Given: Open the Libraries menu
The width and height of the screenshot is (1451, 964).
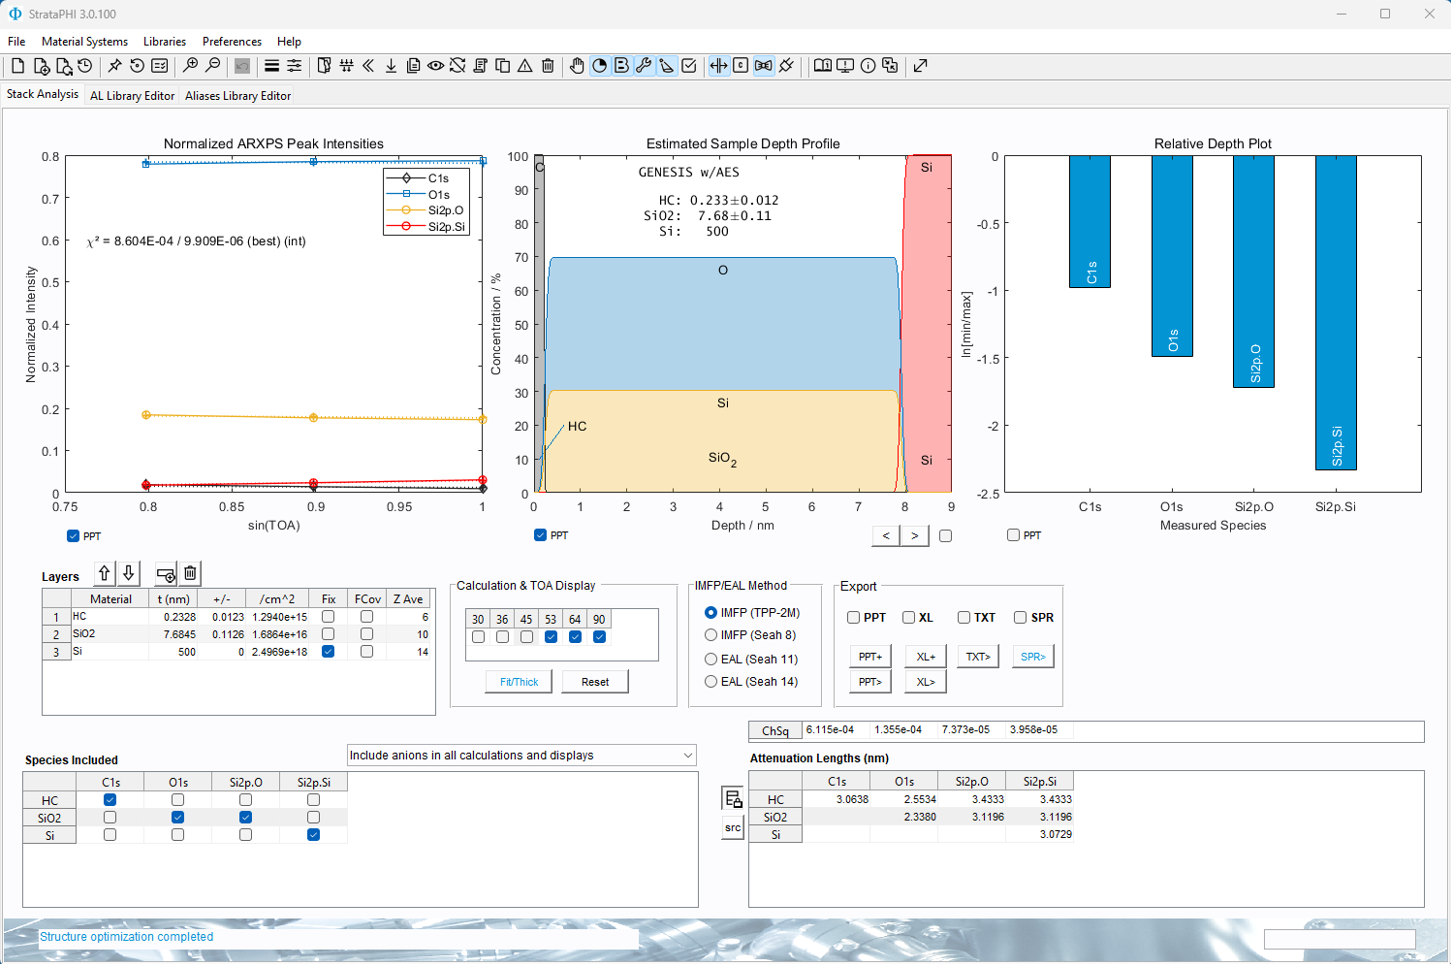Looking at the screenshot, I should tap(164, 42).
